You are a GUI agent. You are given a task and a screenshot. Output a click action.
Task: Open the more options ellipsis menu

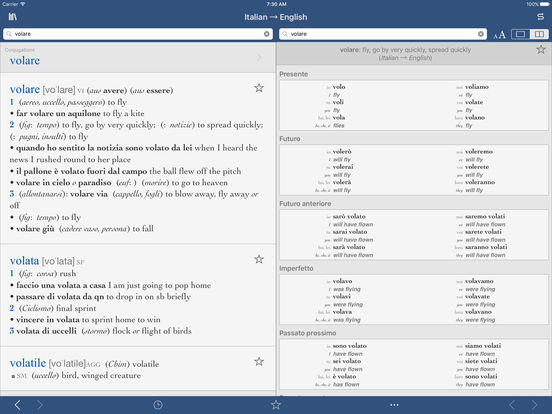(x=394, y=405)
